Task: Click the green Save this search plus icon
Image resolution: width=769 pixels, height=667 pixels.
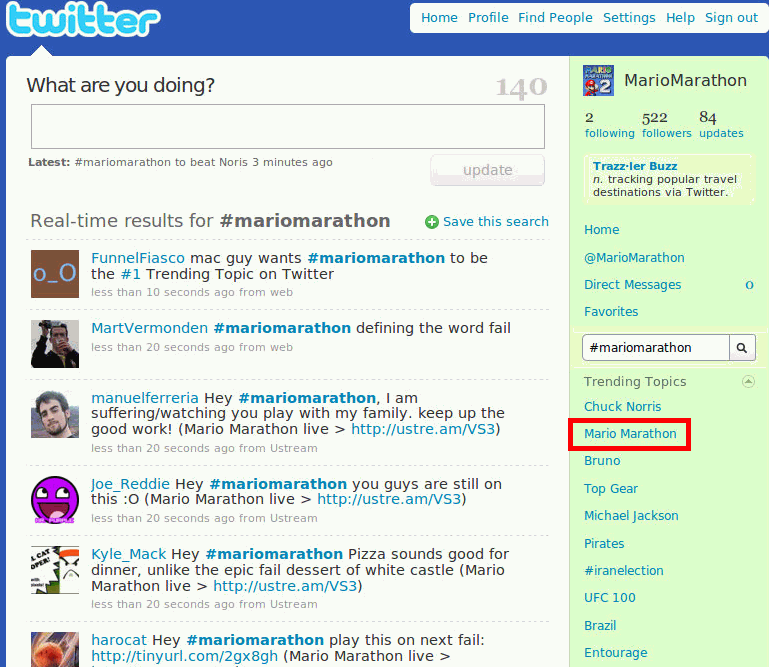Action: pos(432,222)
